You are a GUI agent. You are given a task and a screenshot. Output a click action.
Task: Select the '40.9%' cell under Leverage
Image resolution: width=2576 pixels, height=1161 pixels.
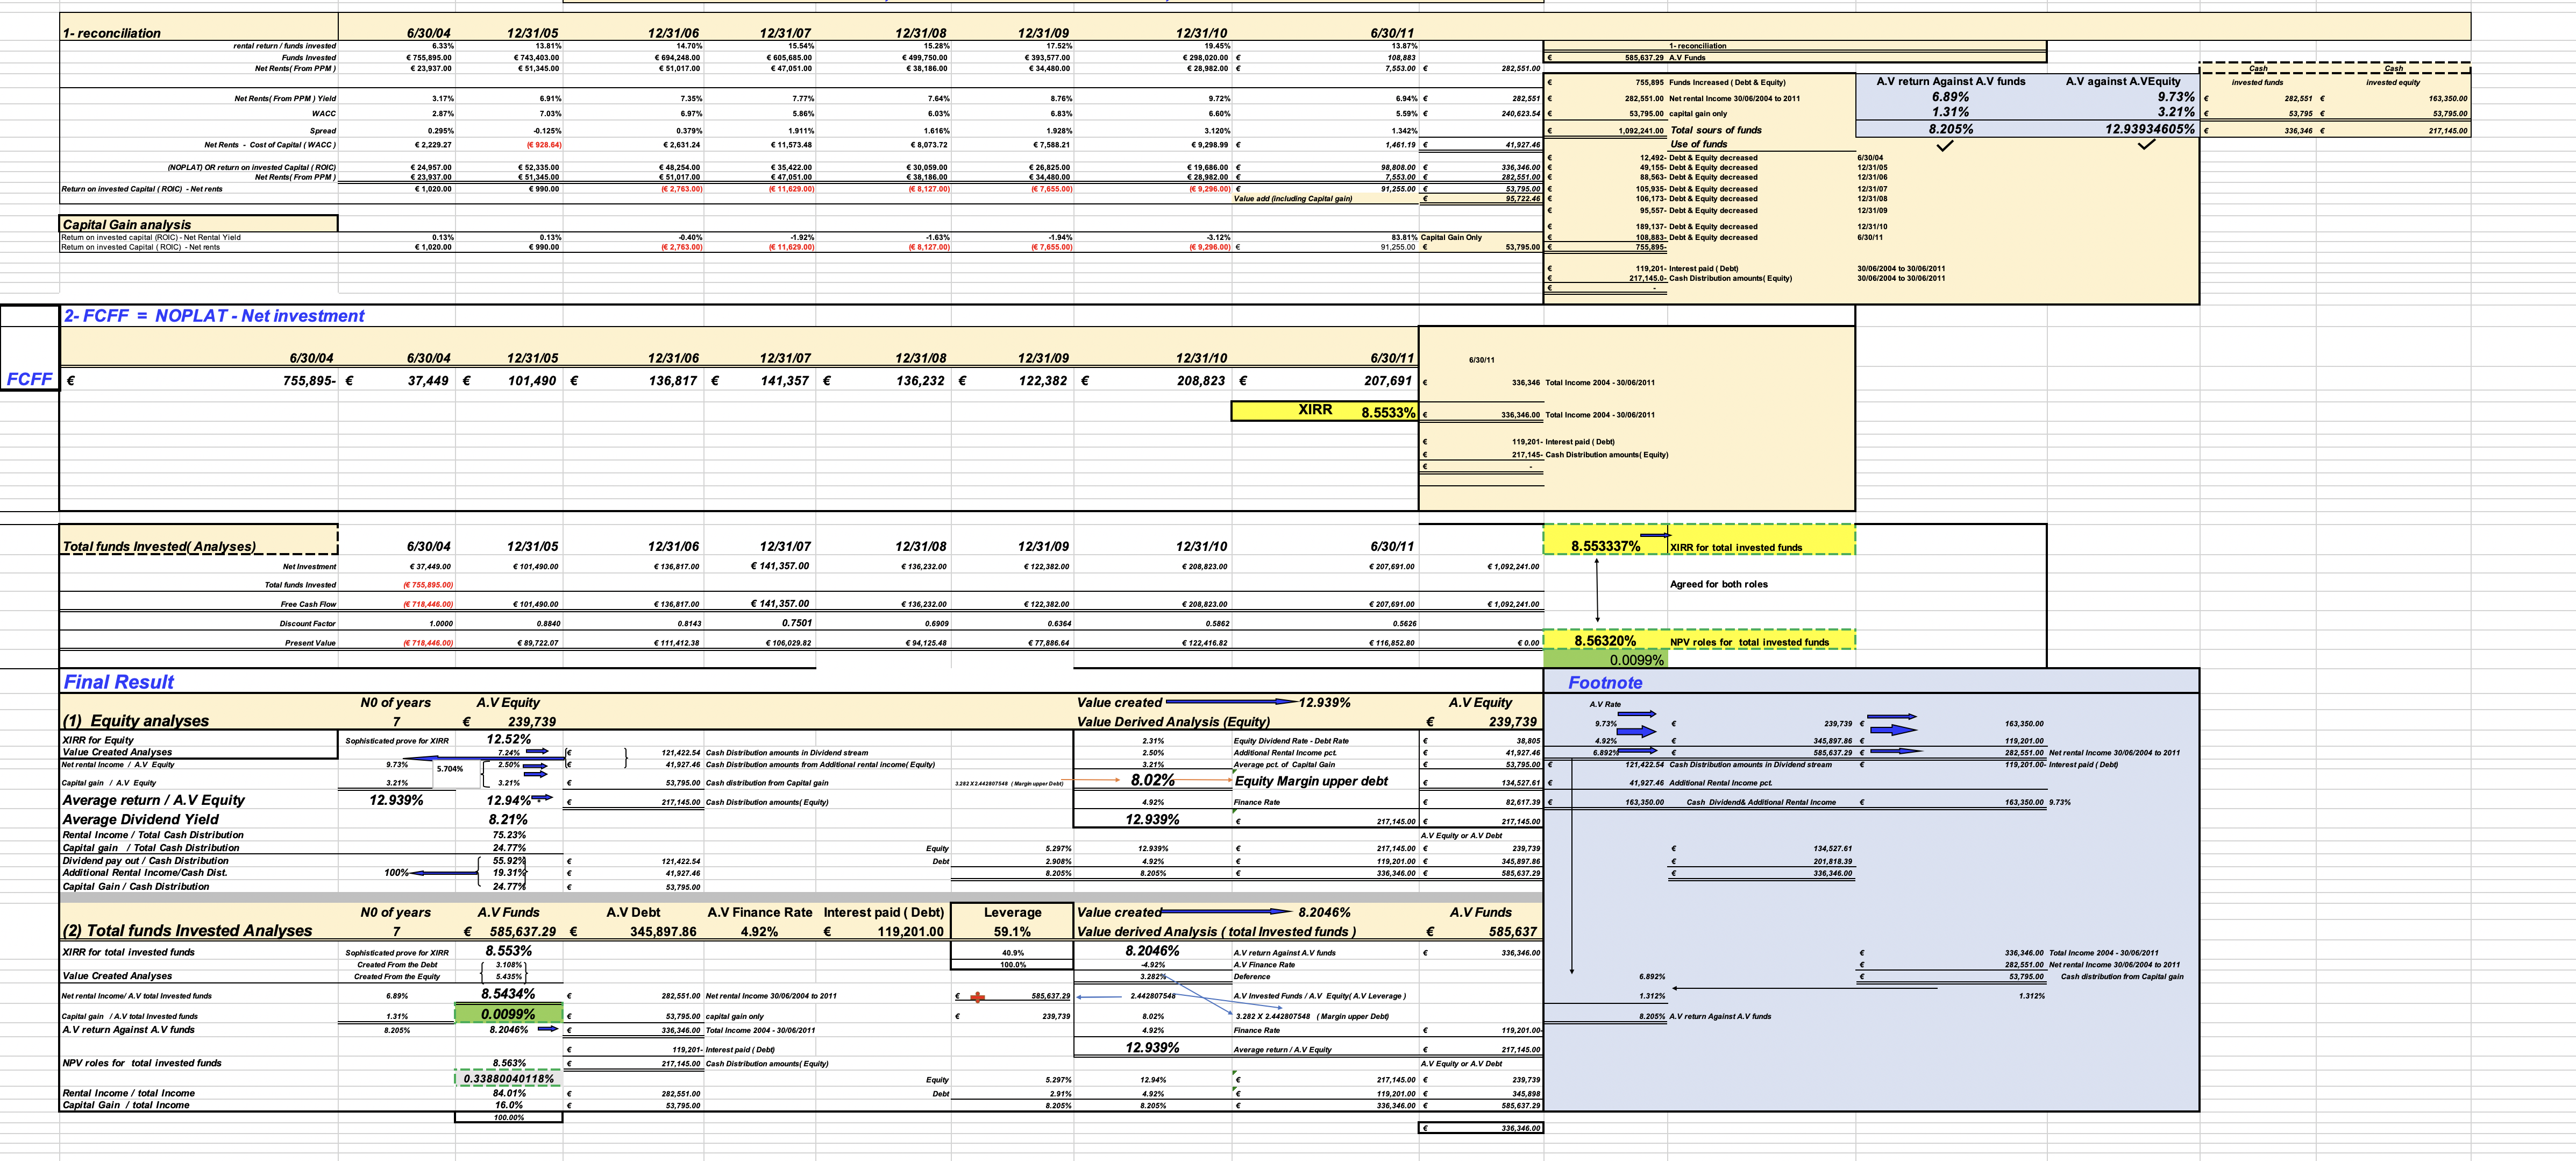(1012, 953)
